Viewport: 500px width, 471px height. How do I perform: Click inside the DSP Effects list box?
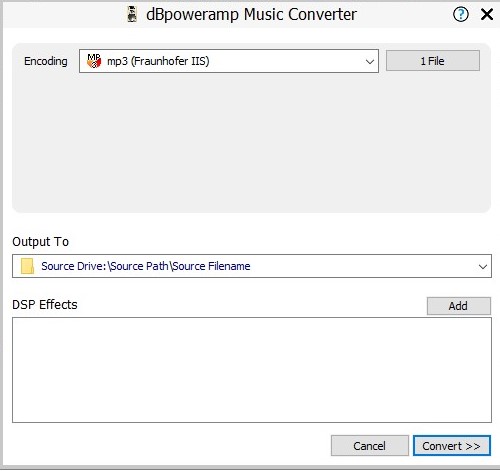point(252,370)
